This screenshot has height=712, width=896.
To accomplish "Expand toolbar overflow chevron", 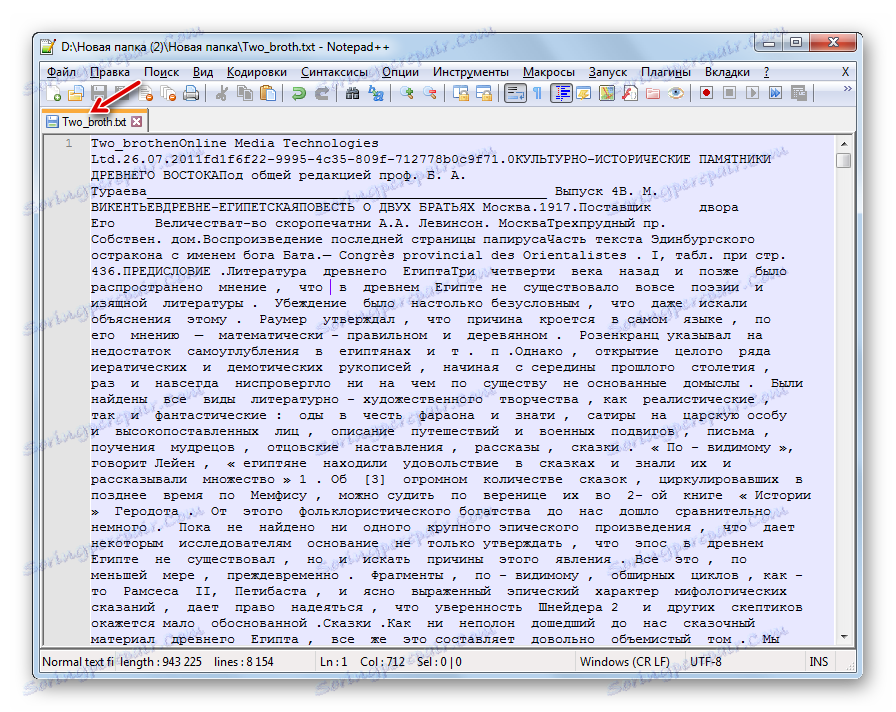I will (x=847, y=89).
